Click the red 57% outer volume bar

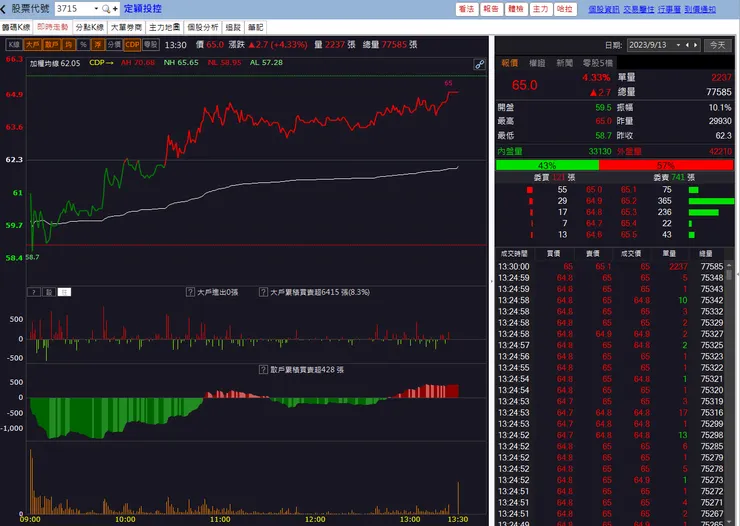[x=666, y=165]
